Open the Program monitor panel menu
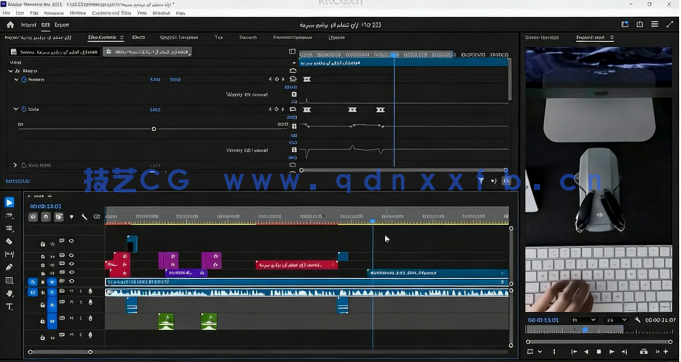Image resolution: width=681 pixels, height=362 pixels. (x=612, y=37)
